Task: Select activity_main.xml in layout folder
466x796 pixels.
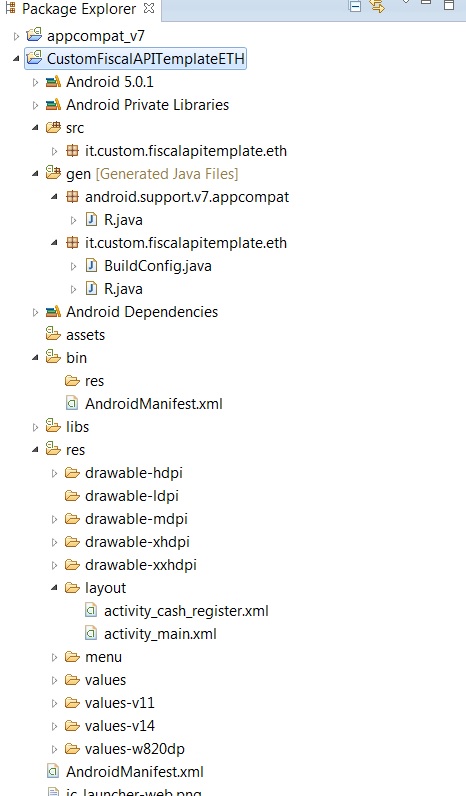Action: point(160,634)
